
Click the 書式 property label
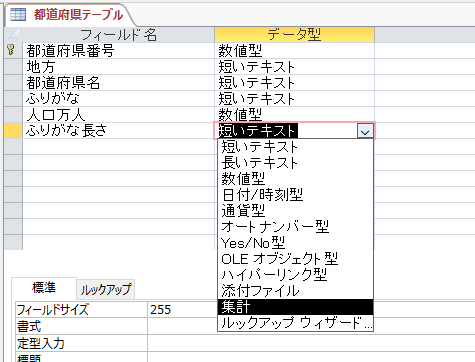(29, 326)
